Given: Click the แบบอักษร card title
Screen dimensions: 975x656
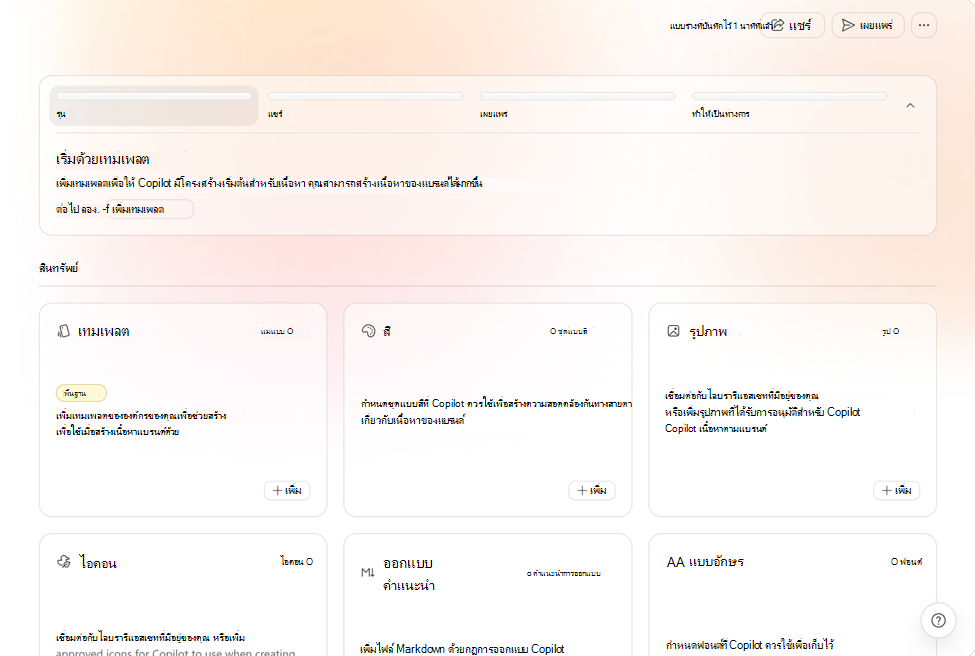Looking at the screenshot, I should pos(716,562).
